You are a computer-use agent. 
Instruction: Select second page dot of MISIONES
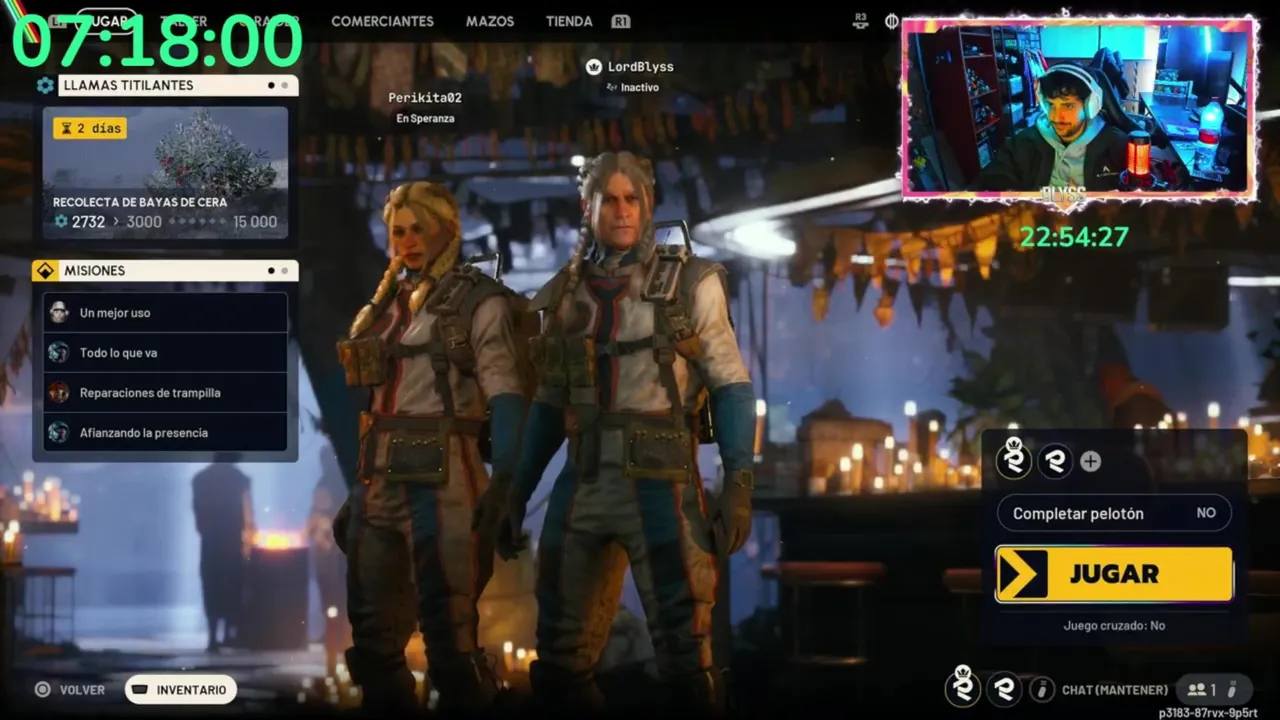[284, 271]
